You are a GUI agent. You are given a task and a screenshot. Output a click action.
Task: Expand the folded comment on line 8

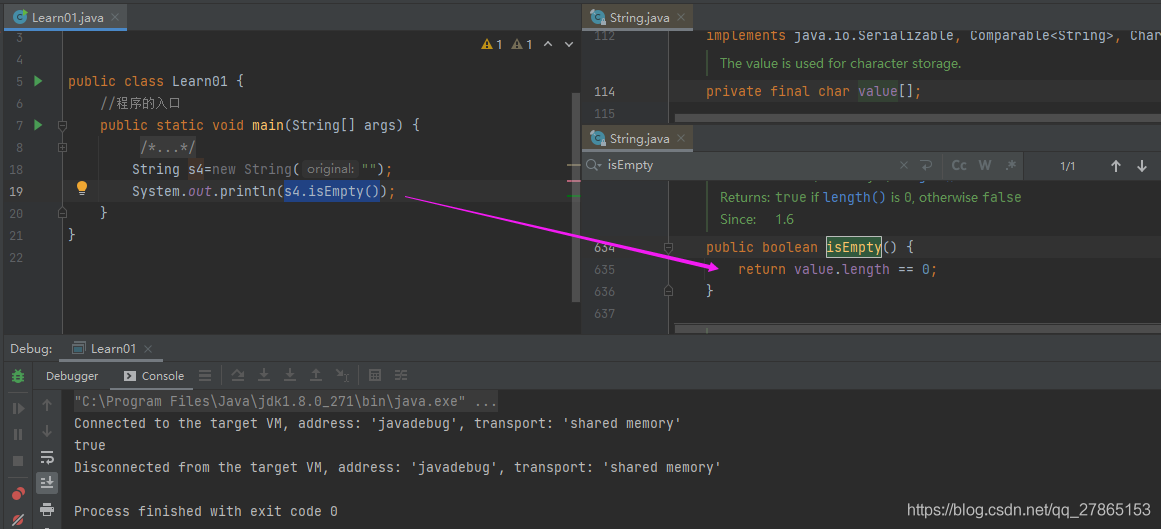pyautogui.click(x=62, y=147)
